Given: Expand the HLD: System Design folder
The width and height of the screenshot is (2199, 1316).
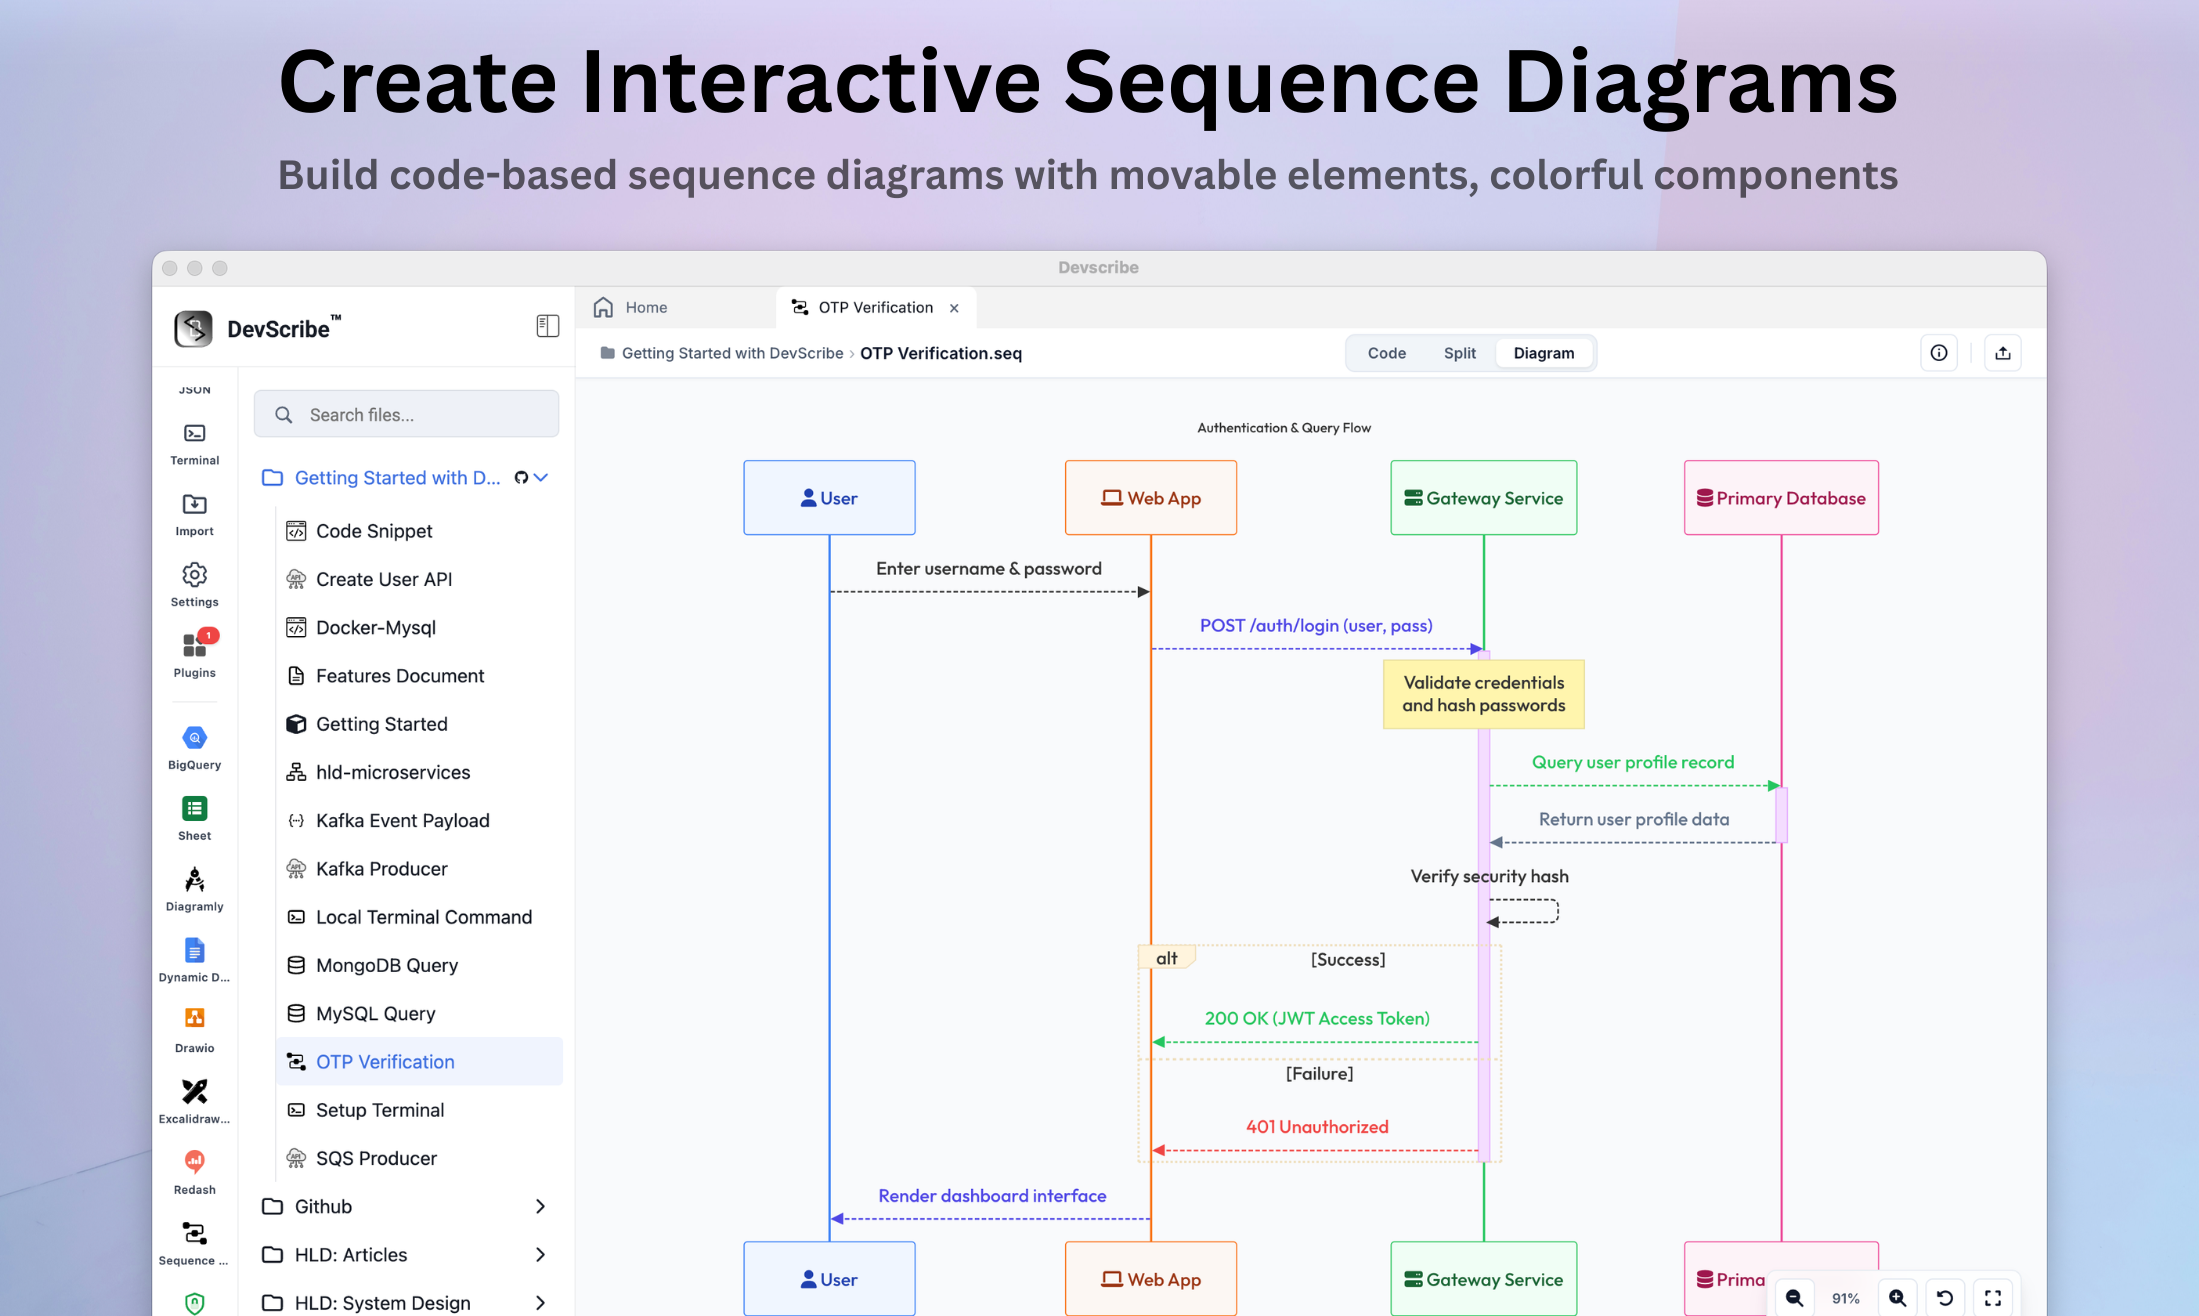Looking at the screenshot, I should click(x=540, y=1303).
